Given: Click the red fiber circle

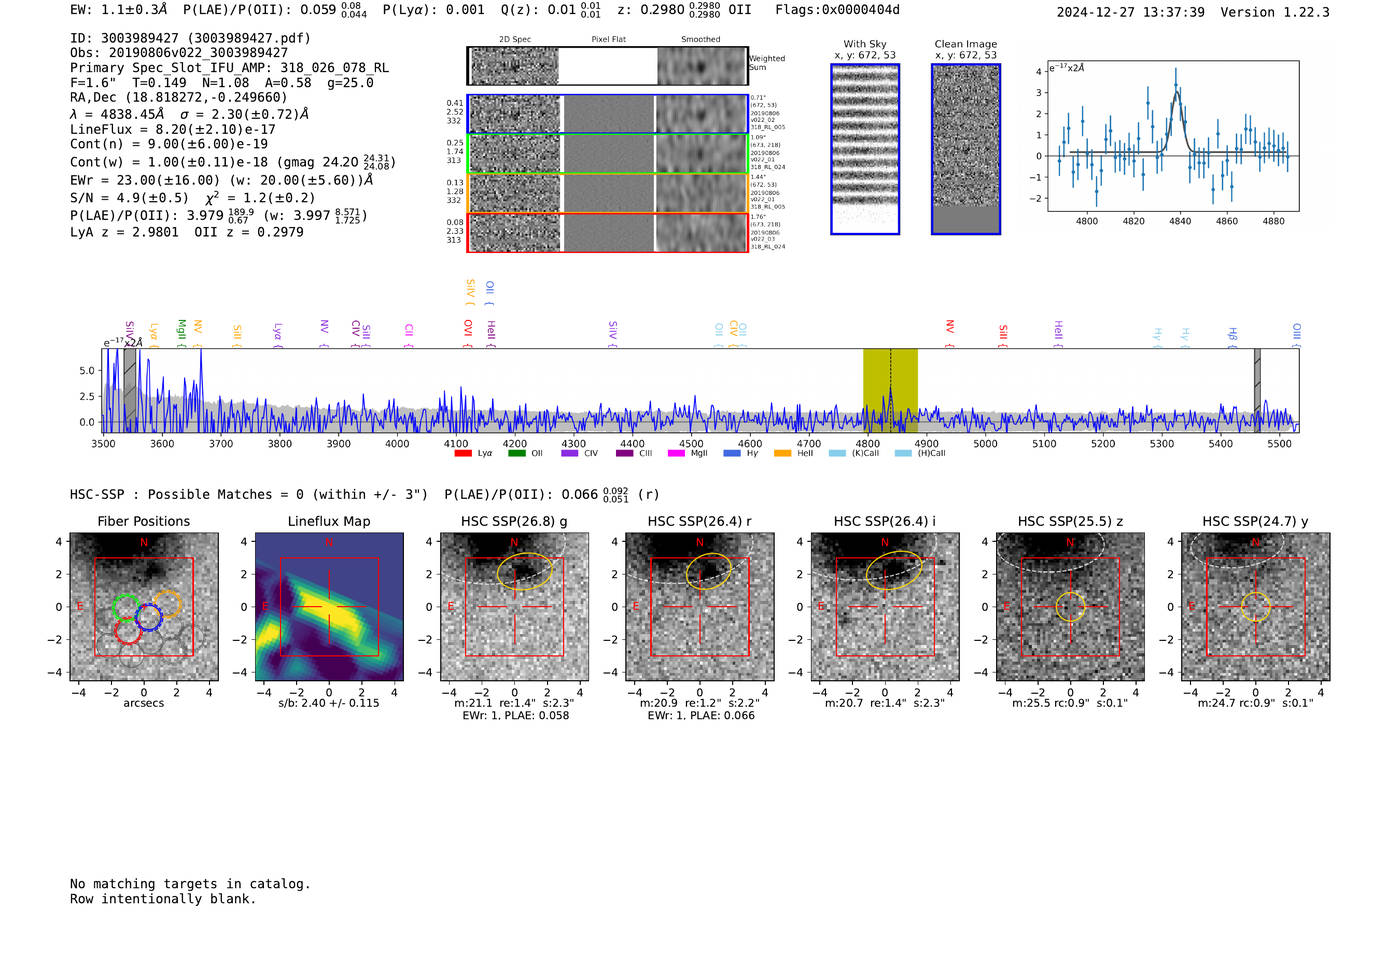Looking at the screenshot, I should click(x=128, y=630).
